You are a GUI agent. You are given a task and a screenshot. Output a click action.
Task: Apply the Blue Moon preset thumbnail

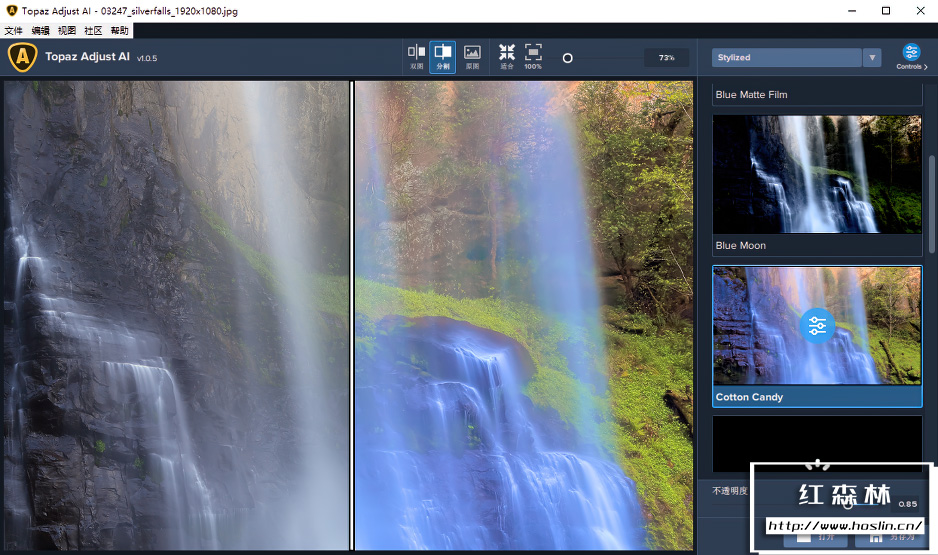coord(817,174)
